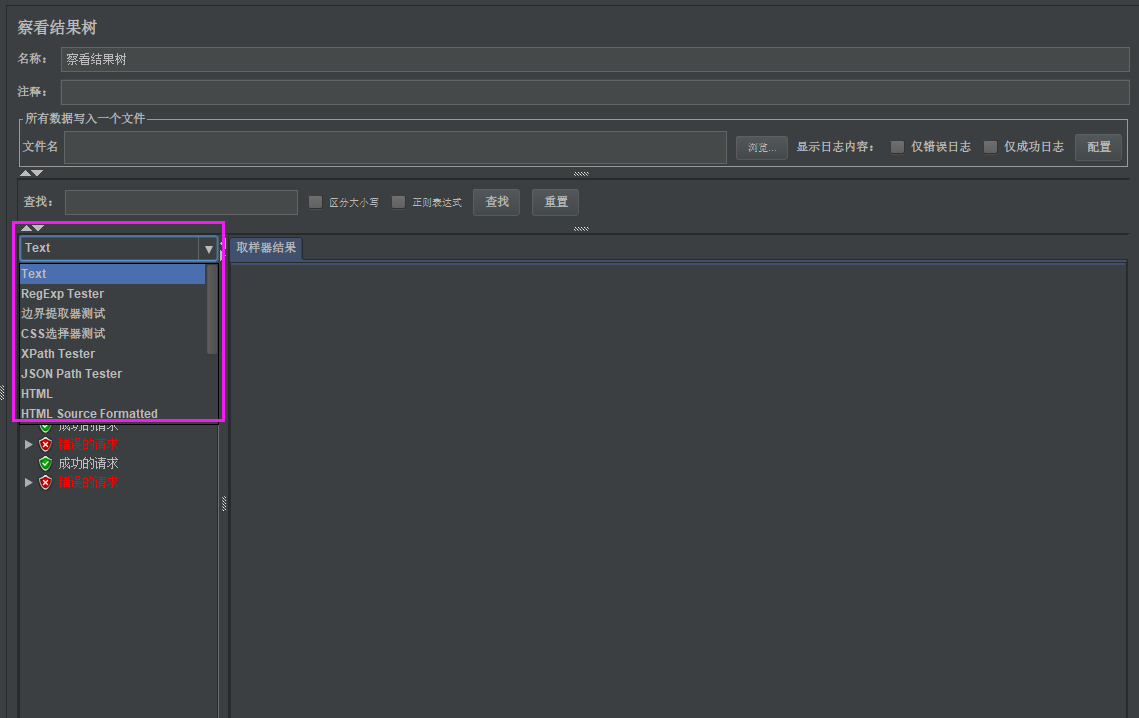Expand the first 错误的请求 tree node
This screenshot has height=718, width=1139.
point(28,443)
